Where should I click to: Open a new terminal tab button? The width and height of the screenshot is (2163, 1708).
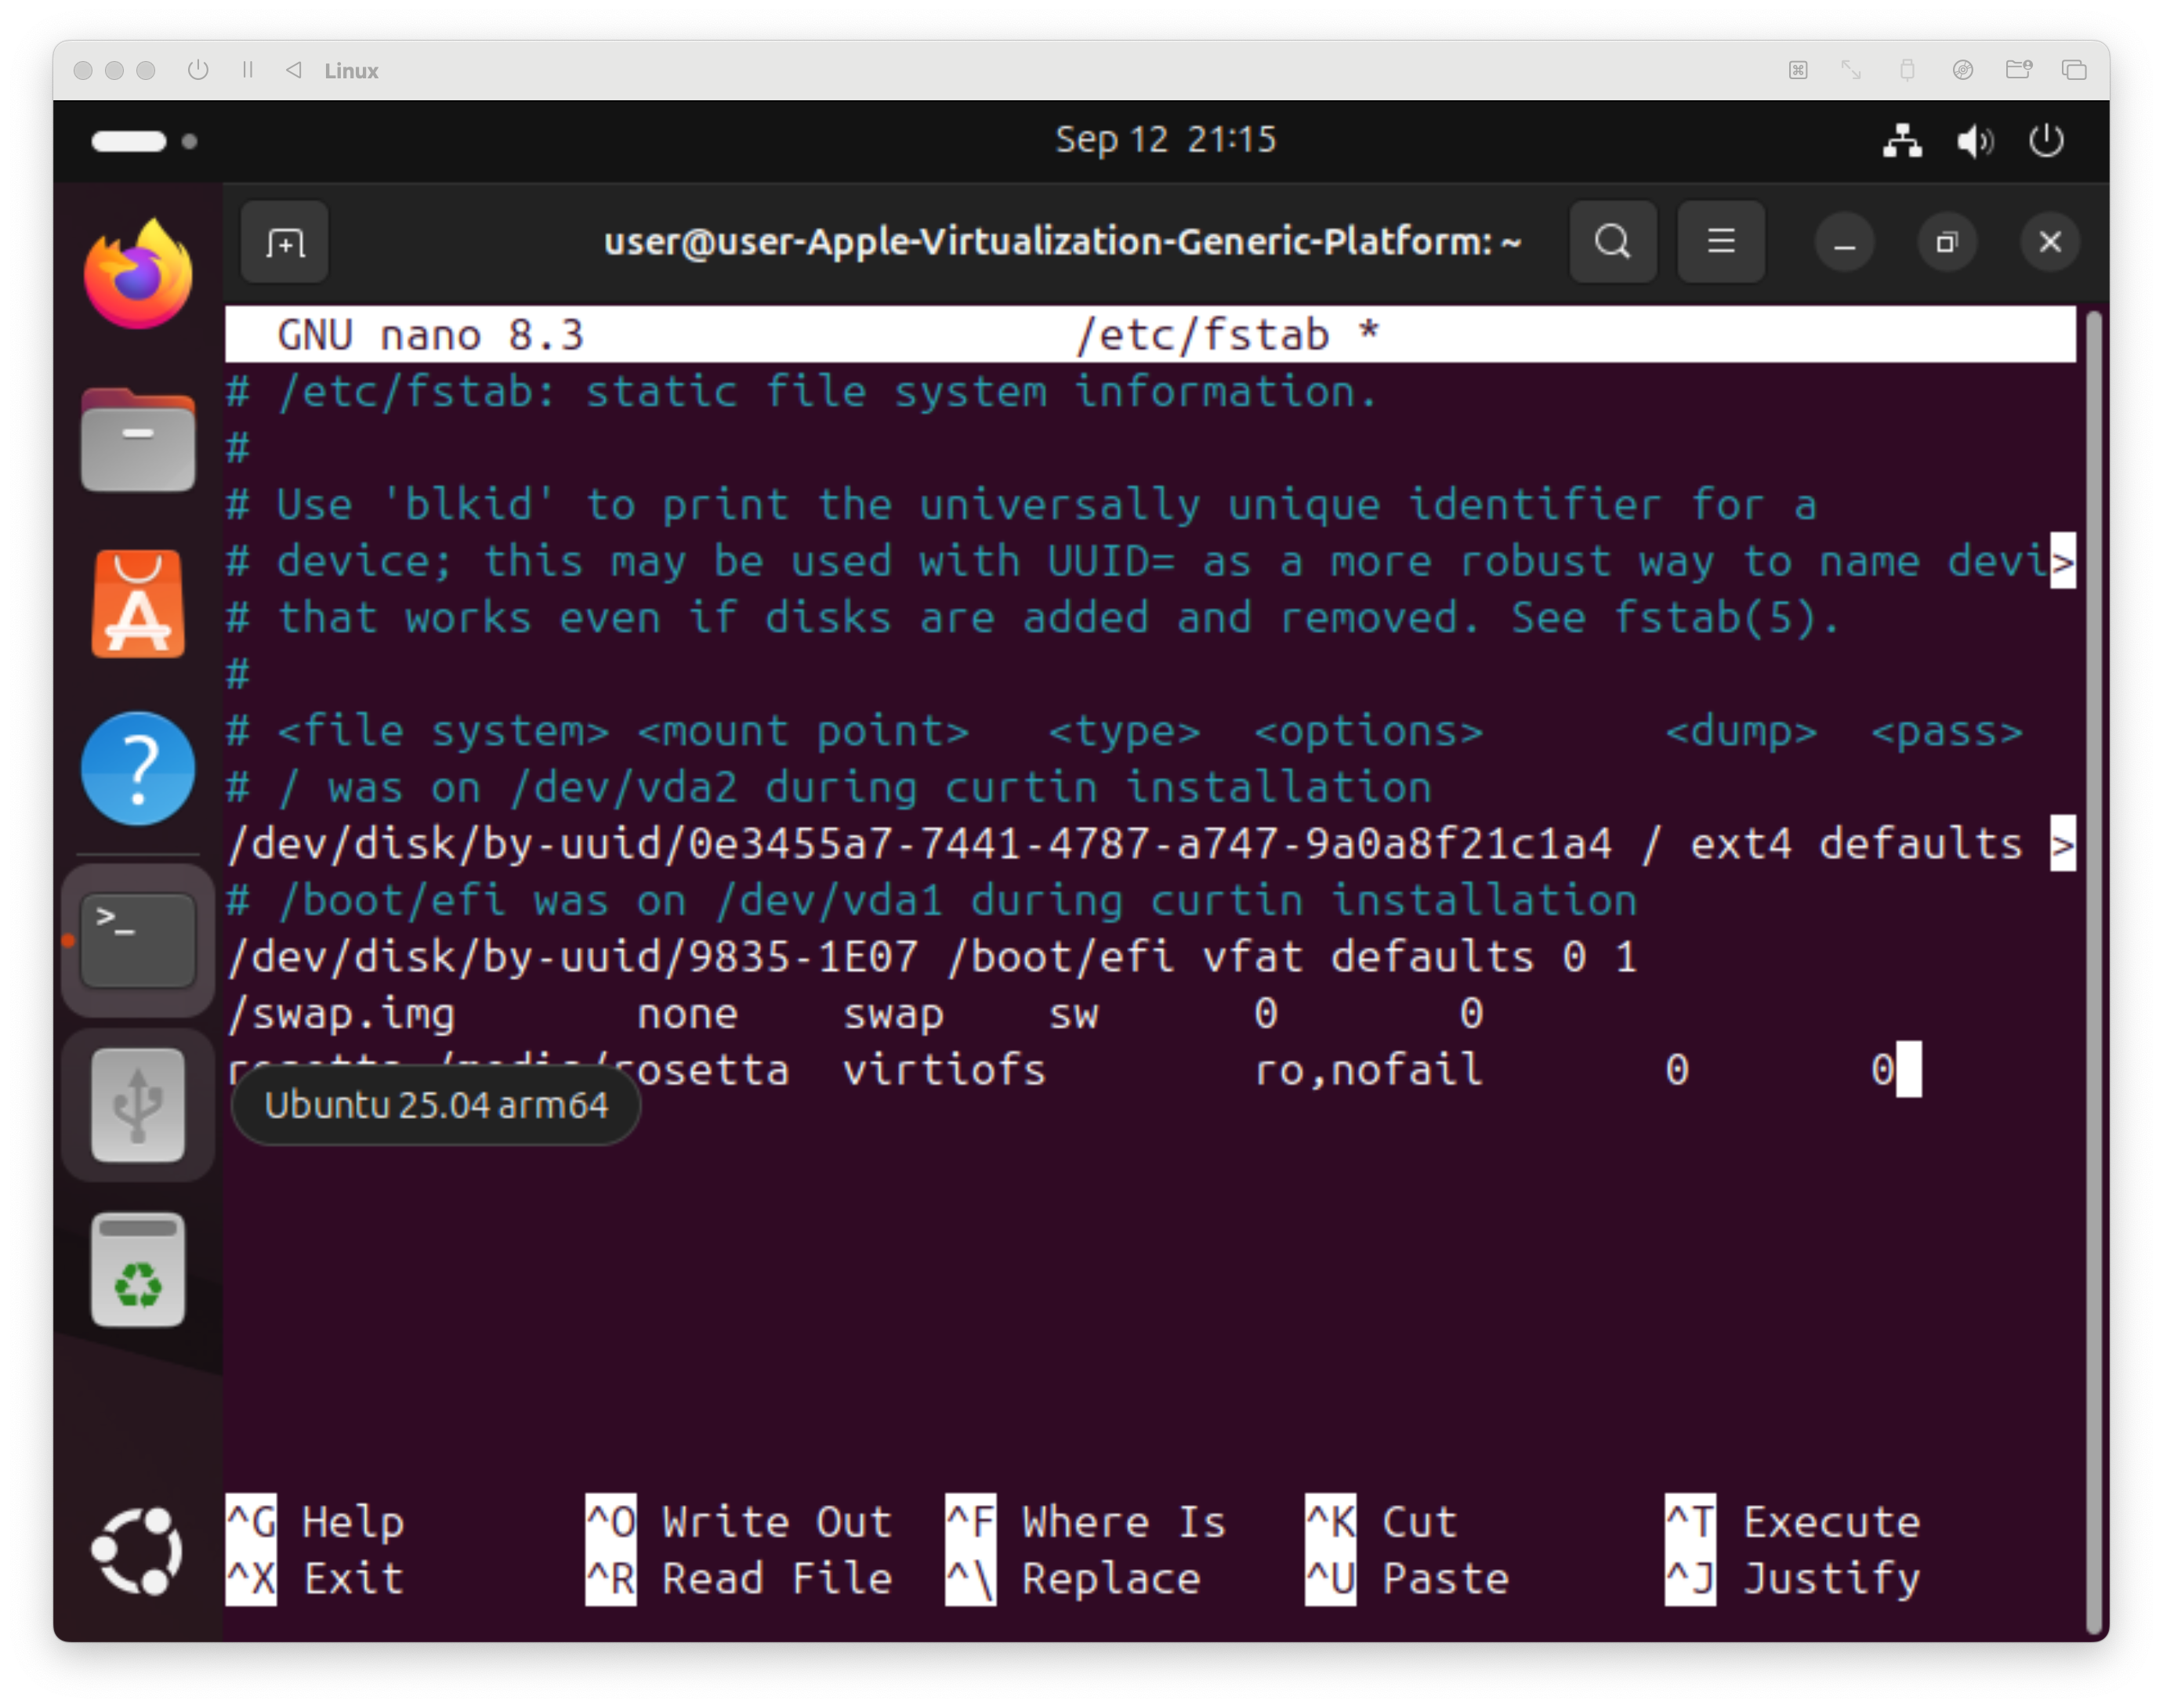coord(285,242)
